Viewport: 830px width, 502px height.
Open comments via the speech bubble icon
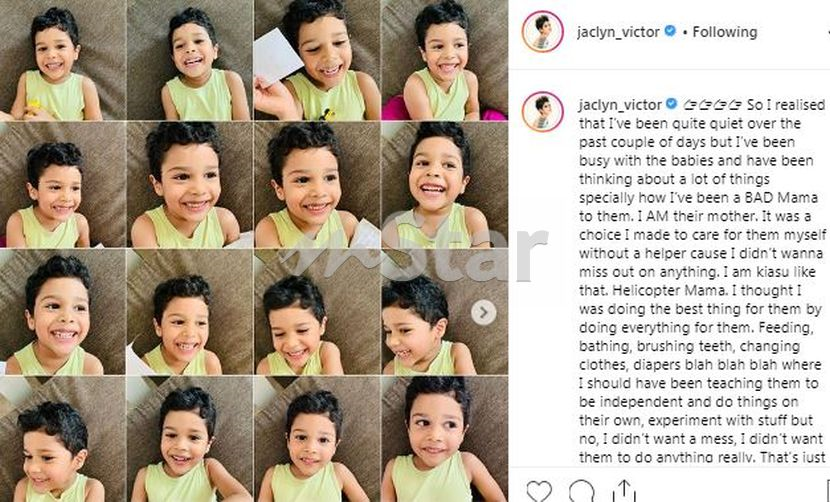pyautogui.click(x=581, y=491)
